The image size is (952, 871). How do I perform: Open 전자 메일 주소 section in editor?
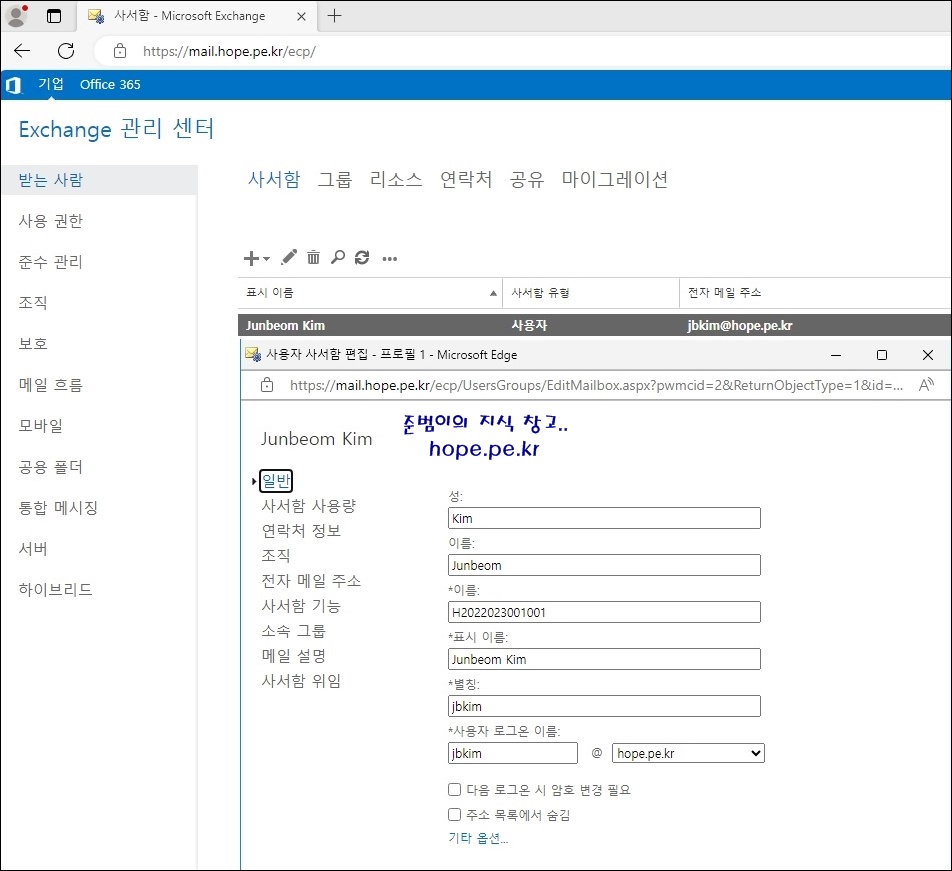(x=311, y=581)
